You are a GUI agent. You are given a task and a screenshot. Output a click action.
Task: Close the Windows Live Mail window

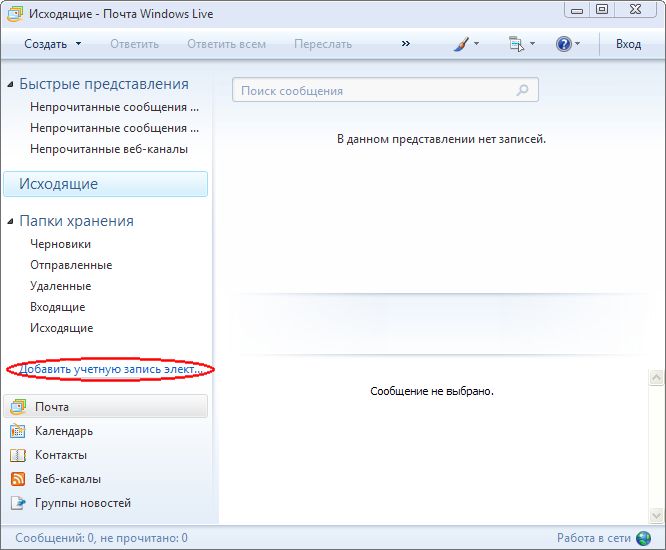point(635,10)
